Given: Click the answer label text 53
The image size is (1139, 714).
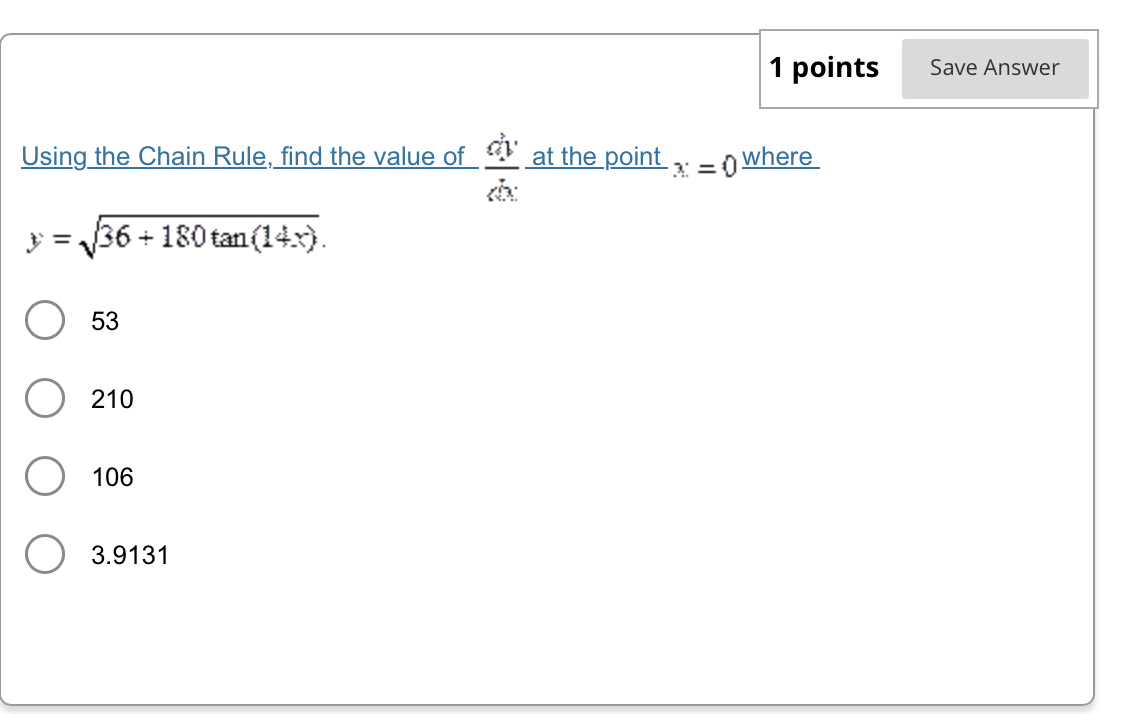Looking at the screenshot, I should pos(105,320).
